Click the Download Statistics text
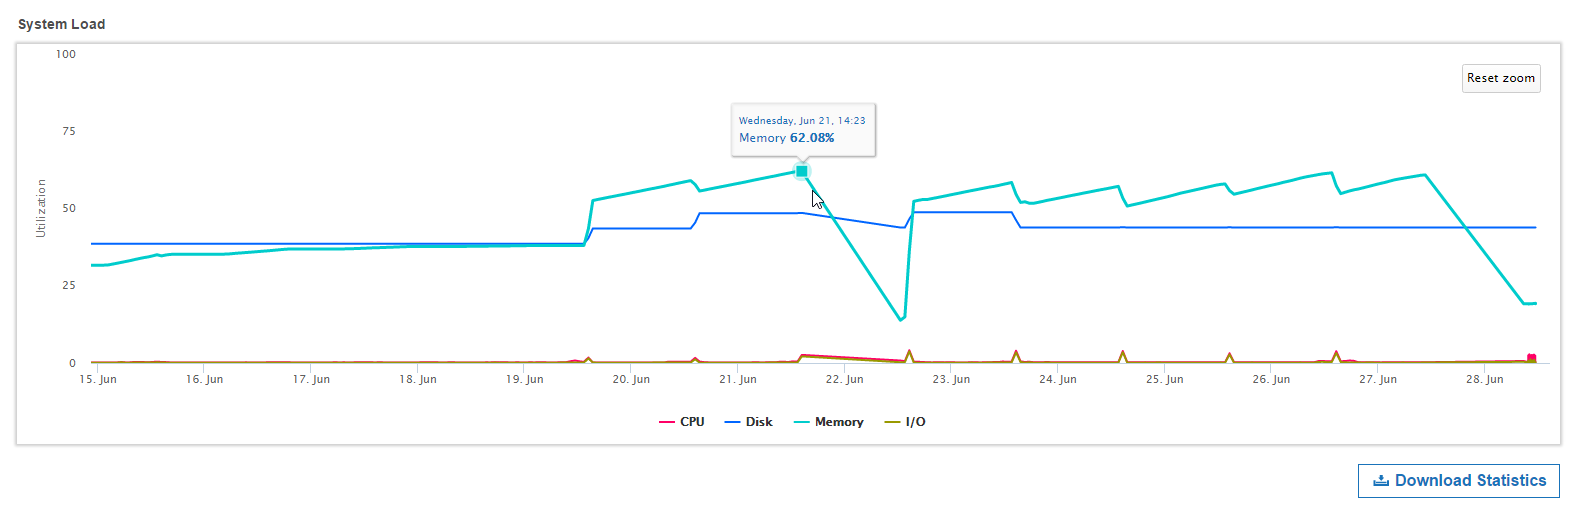1588x506 pixels. pos(1470,481)
